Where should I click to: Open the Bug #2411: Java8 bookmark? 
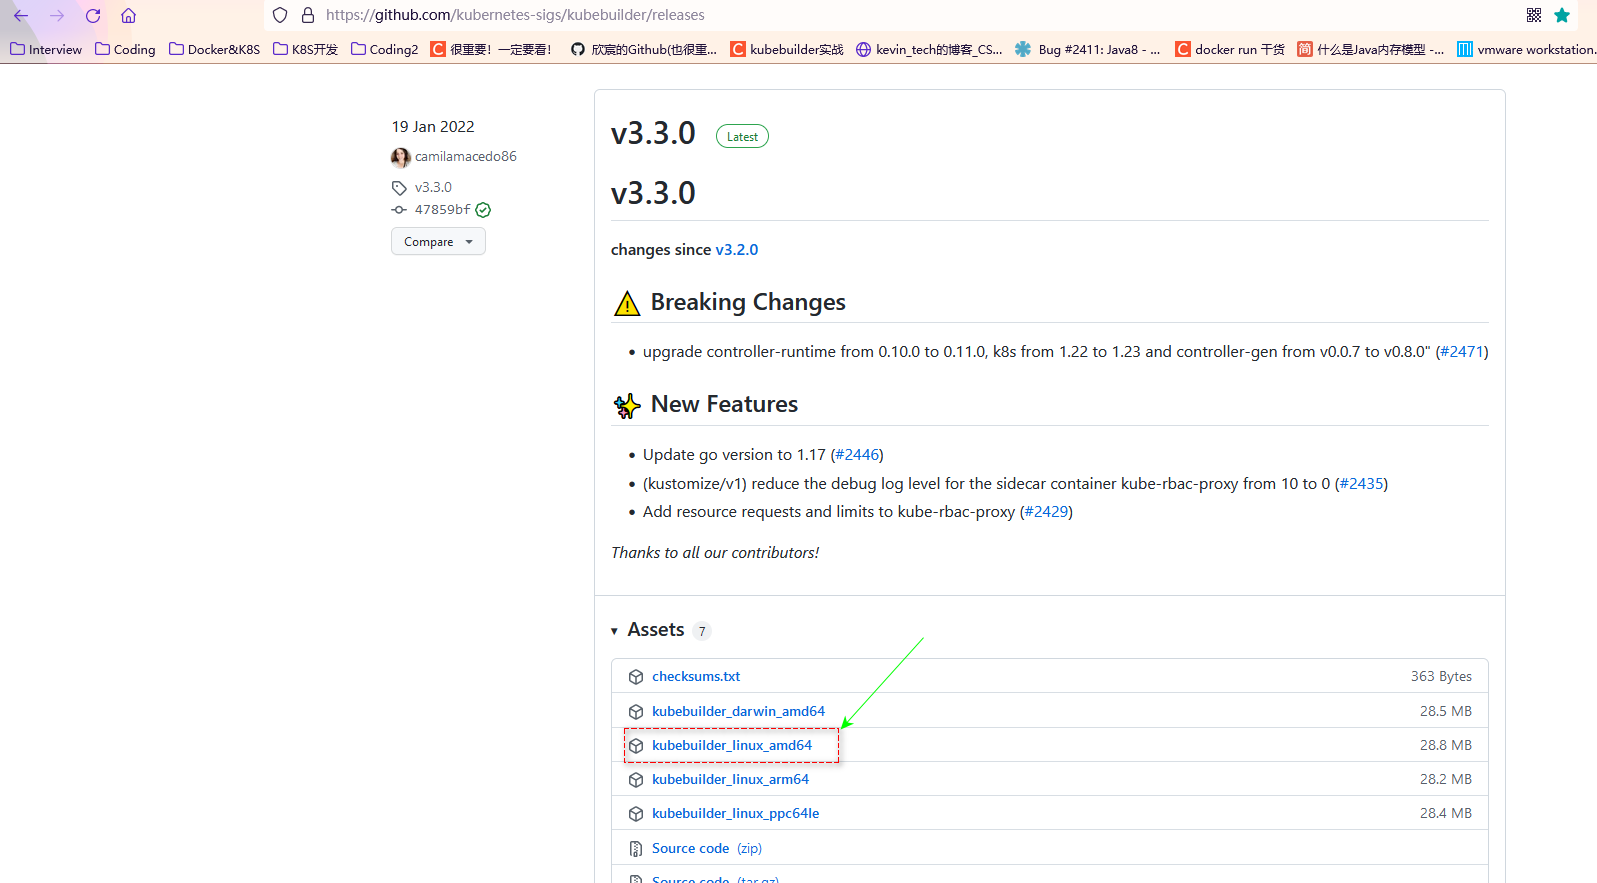(x=1087, y=49)
